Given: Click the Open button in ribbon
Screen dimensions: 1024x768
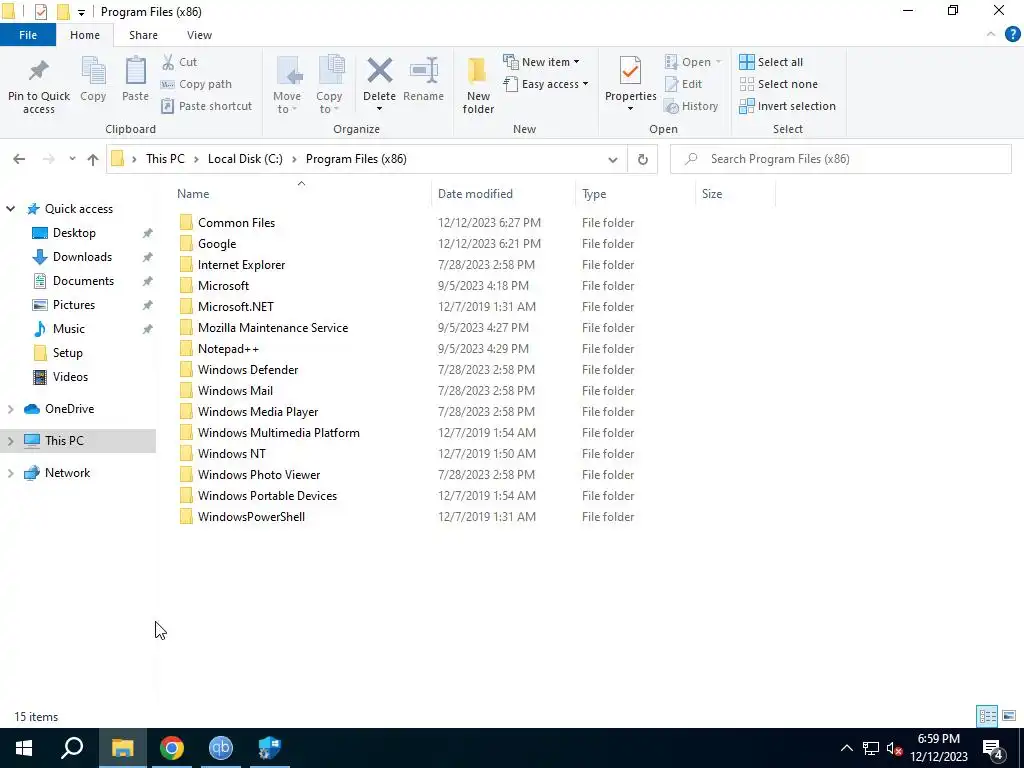Looking at the screenshot, I should point(694,62).
